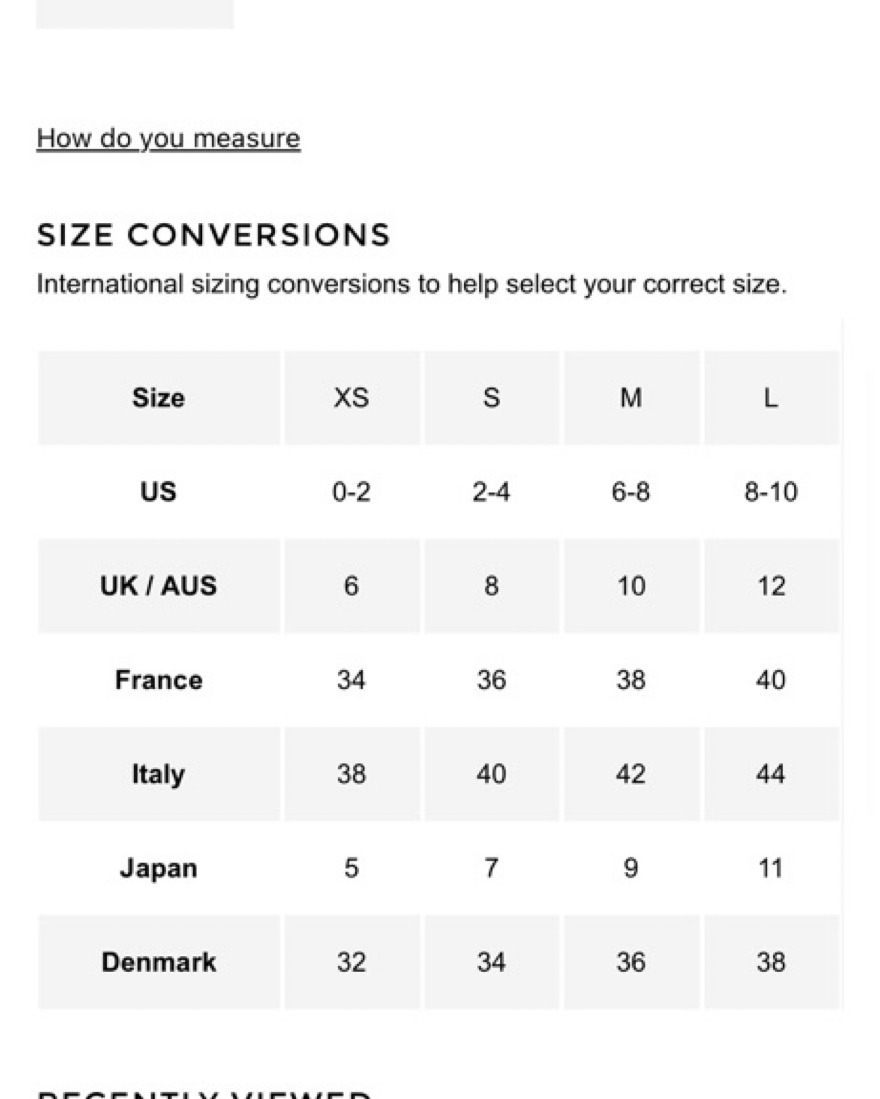Click UK / AUS size 10 cell
This screenshot has width=880, height=1099.
pyautogui.click(x=631, y=586)
